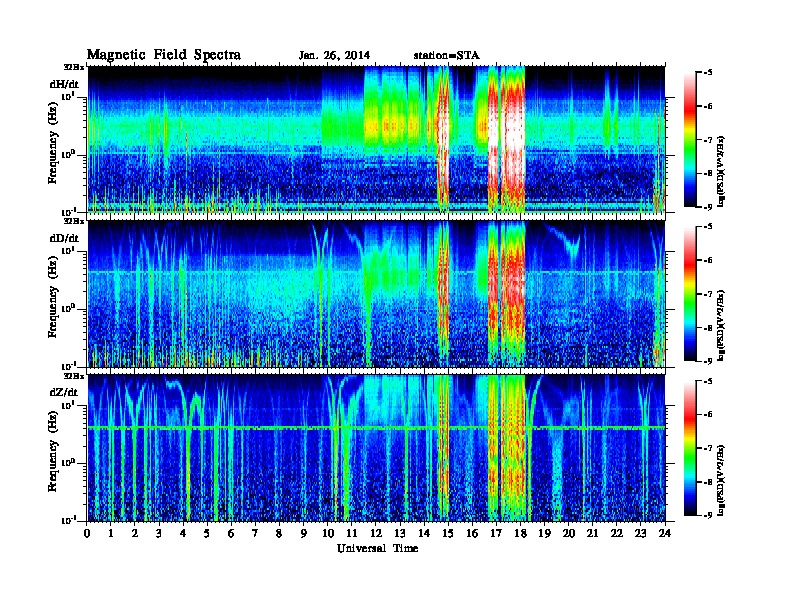792x612 pixels.
Task: Click the "-6" tick on dD/dt color scale
Action: pyautogui.click(x=707, y=261)
